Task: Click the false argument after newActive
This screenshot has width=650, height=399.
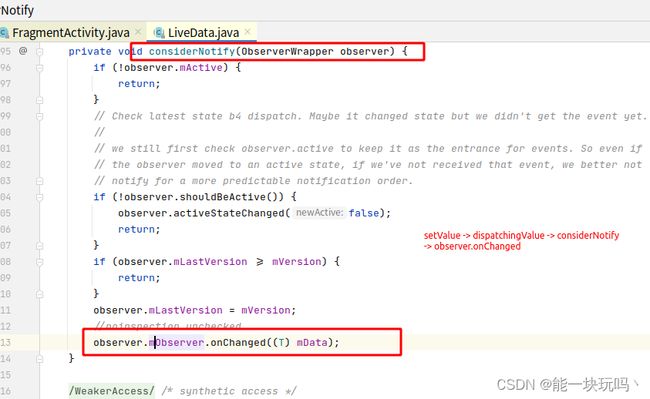Action: (x=364, y=213)
